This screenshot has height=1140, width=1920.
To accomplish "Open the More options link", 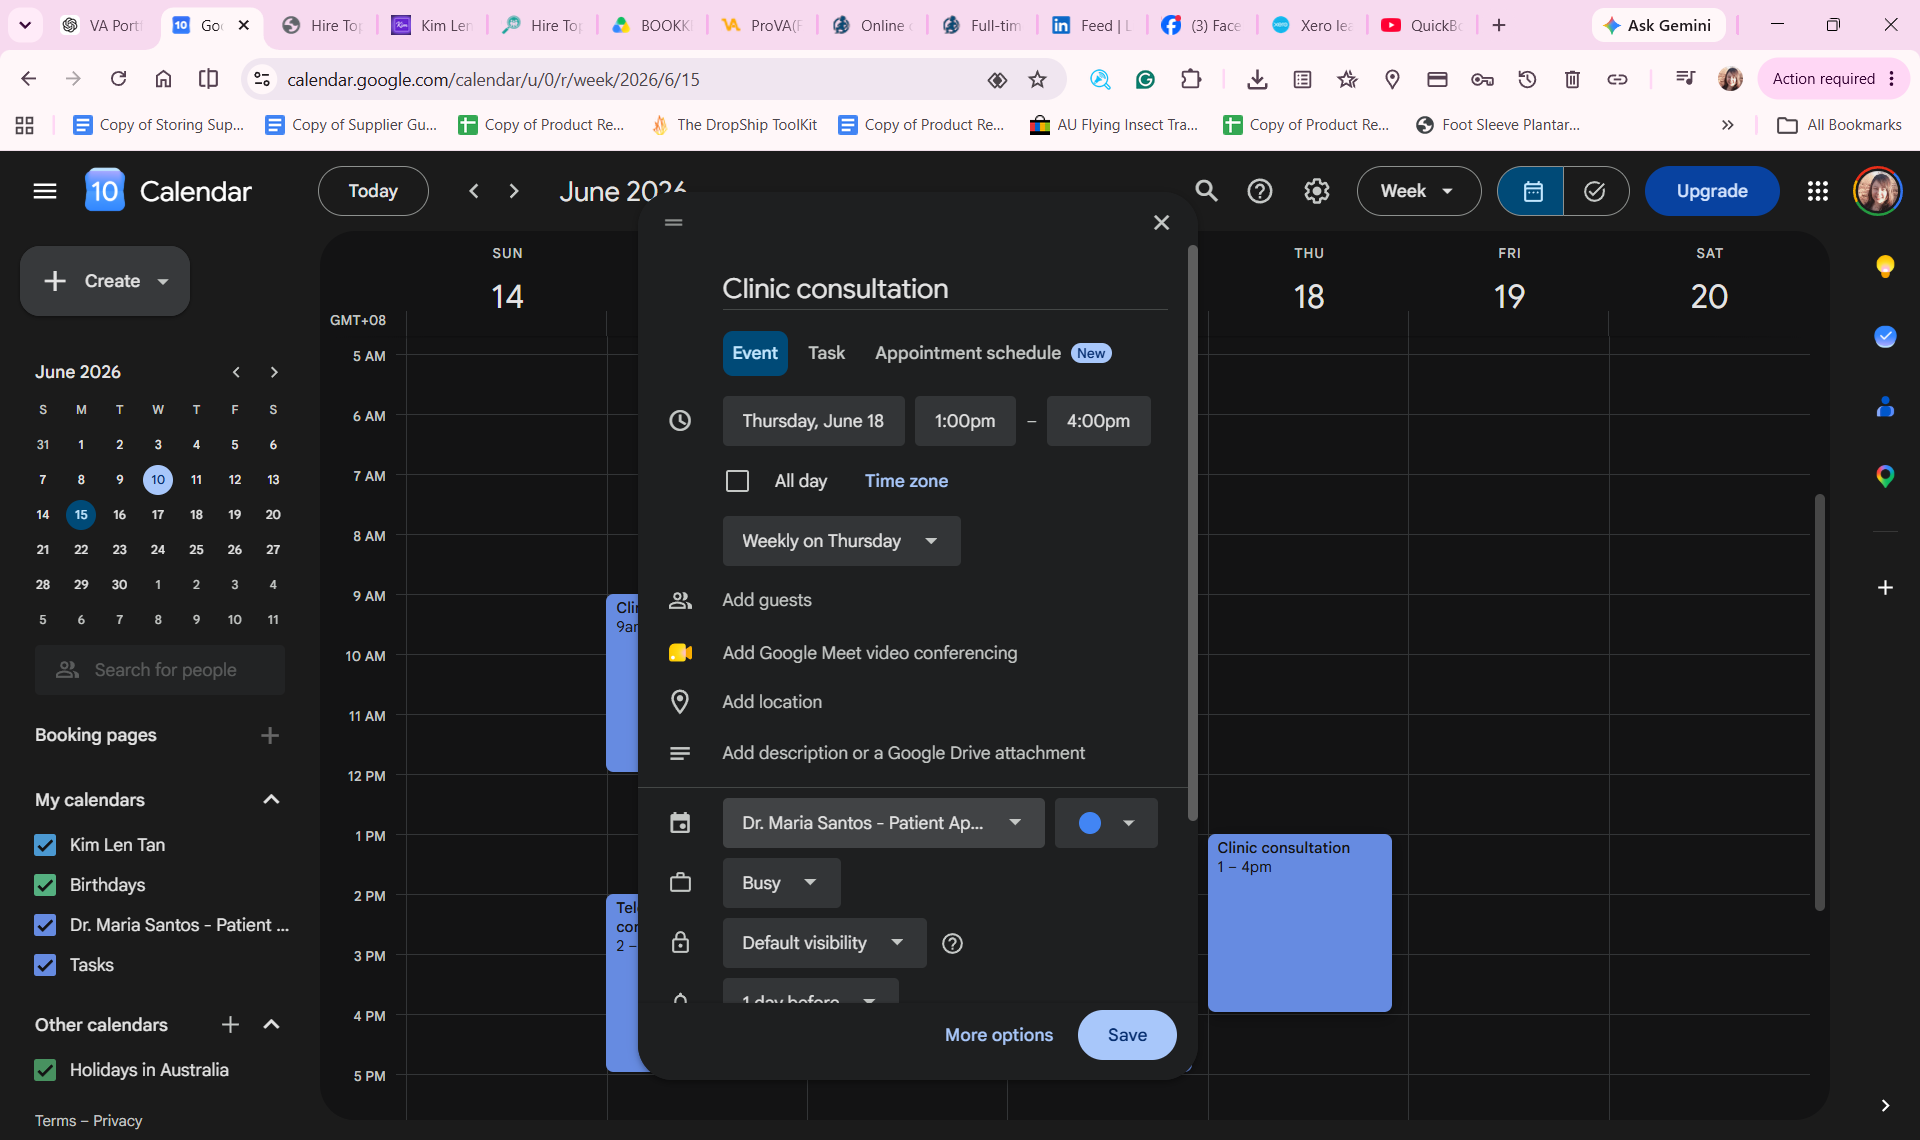I will pyautogui.click(x=999, y=1035).
